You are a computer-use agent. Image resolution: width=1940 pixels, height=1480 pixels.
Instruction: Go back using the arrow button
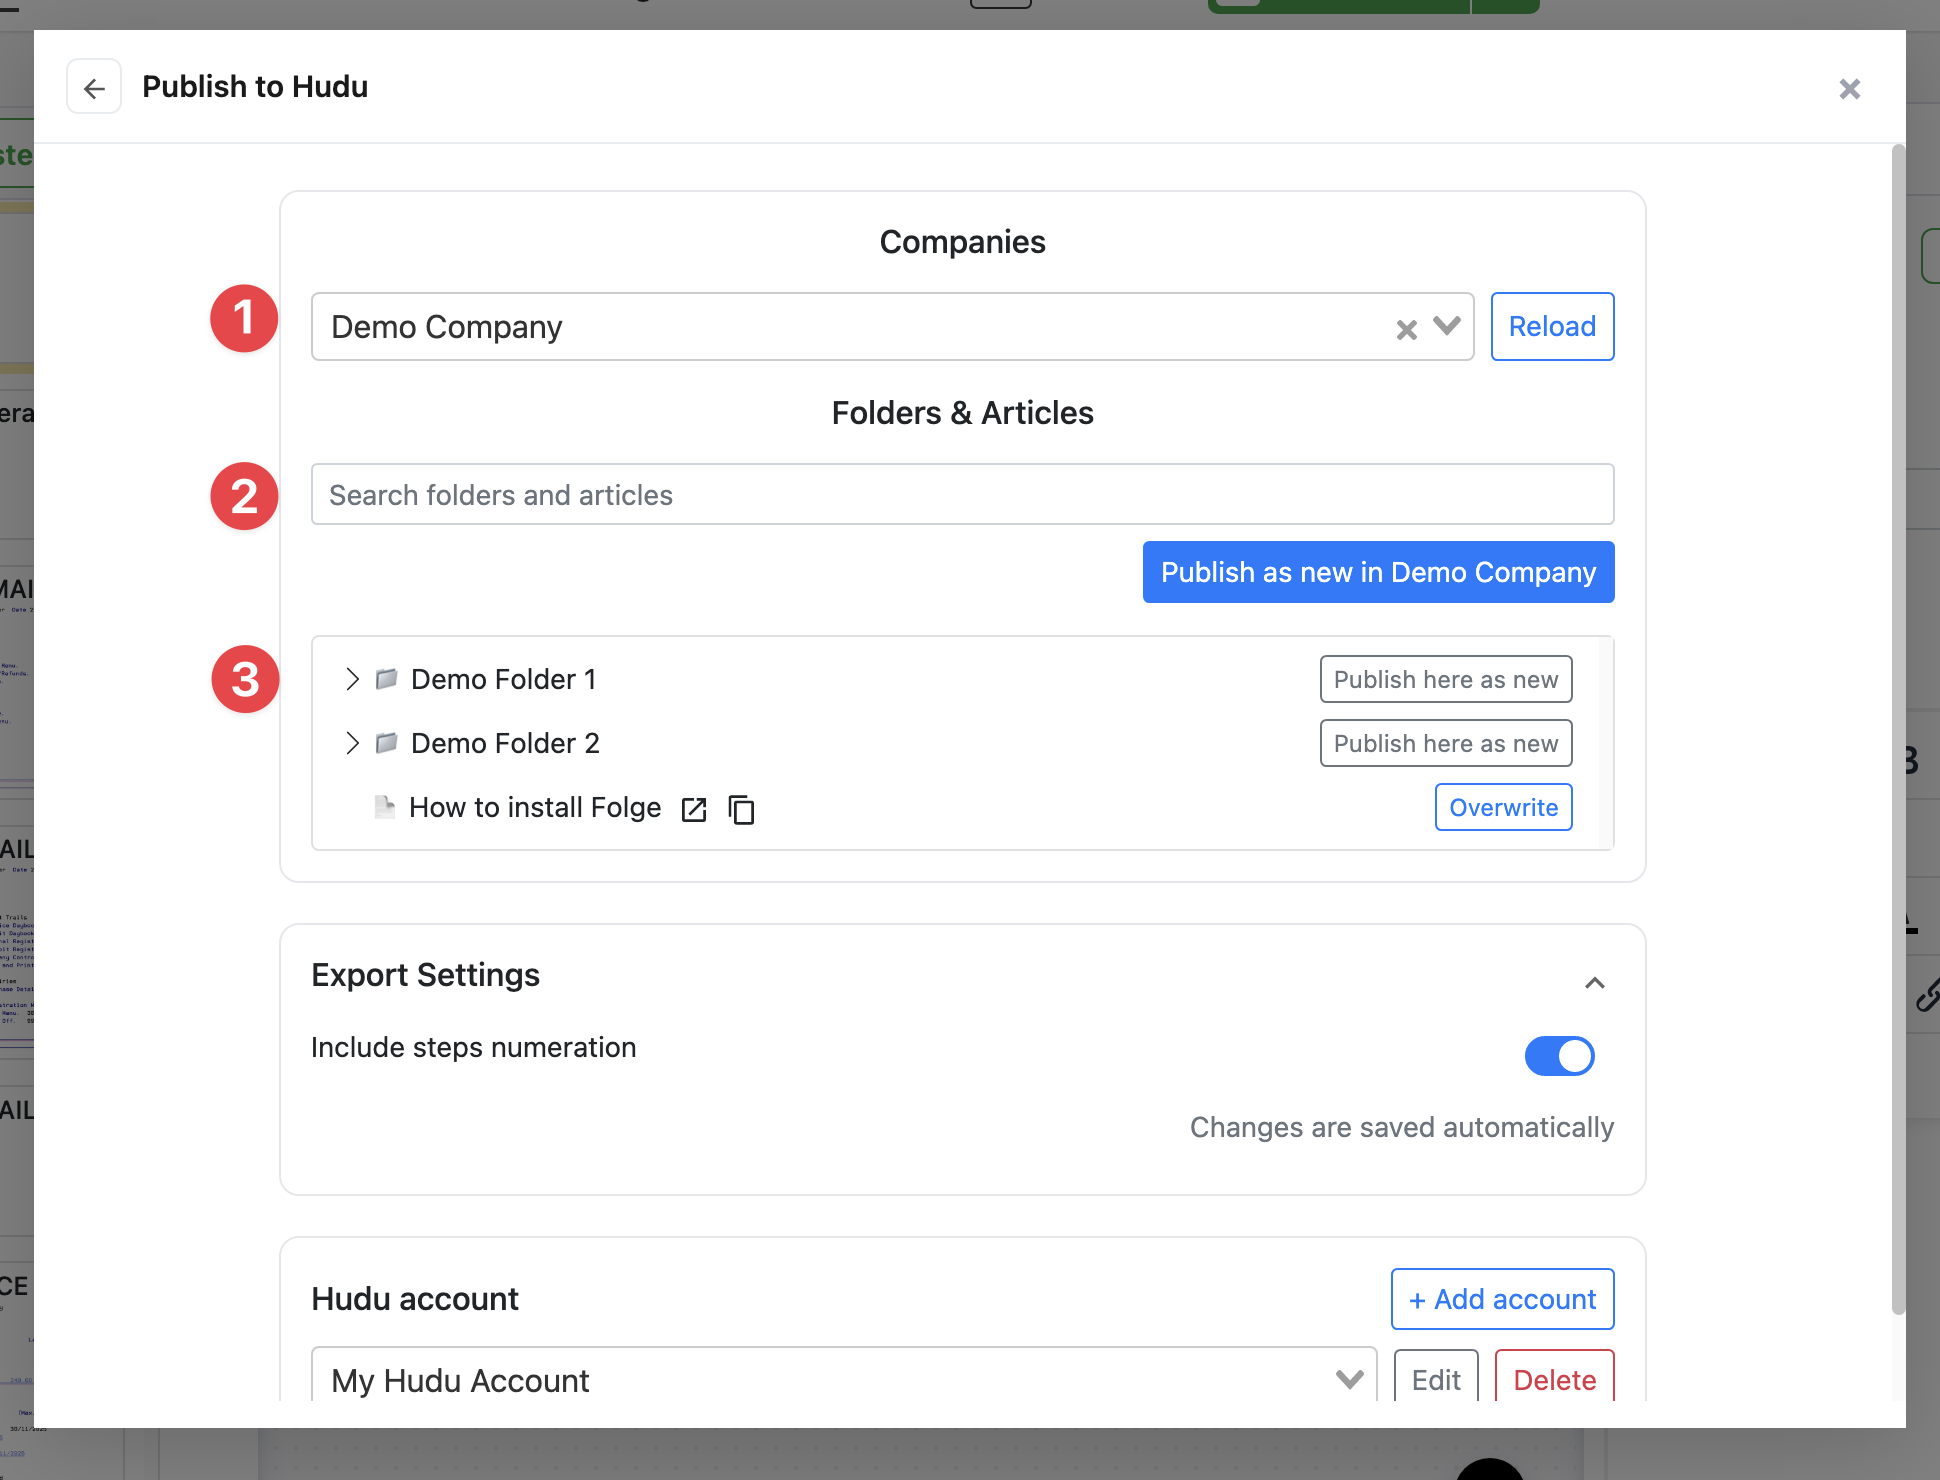tap(94, 88)
